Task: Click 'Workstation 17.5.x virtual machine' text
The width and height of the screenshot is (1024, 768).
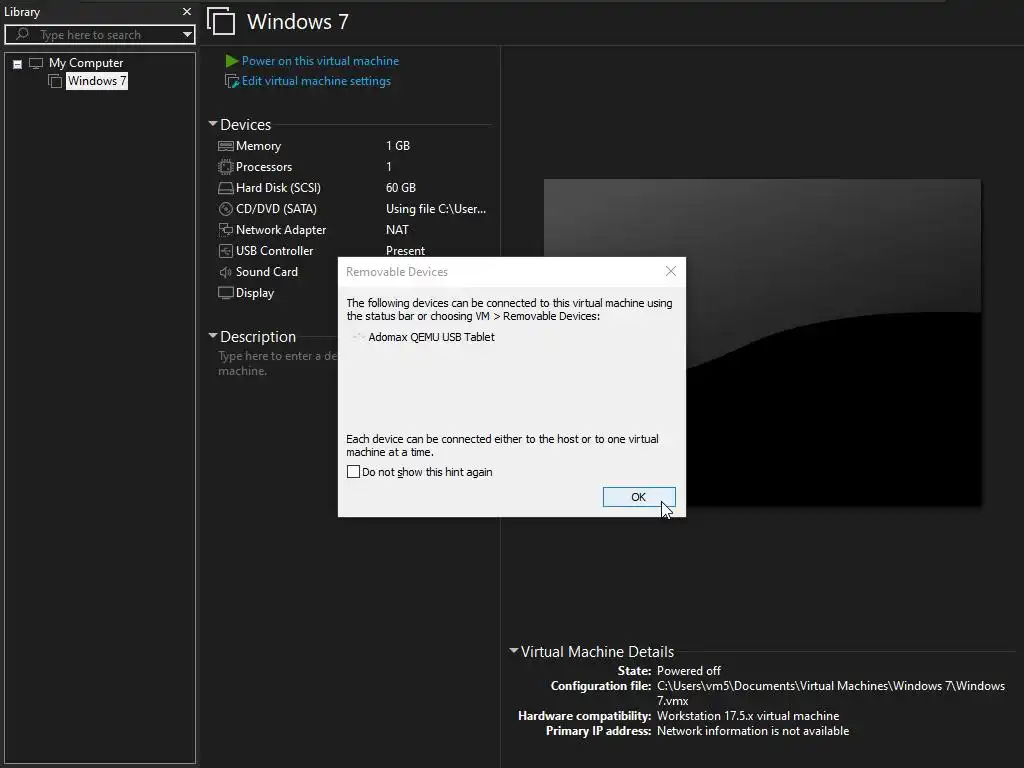Action: (748, 716)
